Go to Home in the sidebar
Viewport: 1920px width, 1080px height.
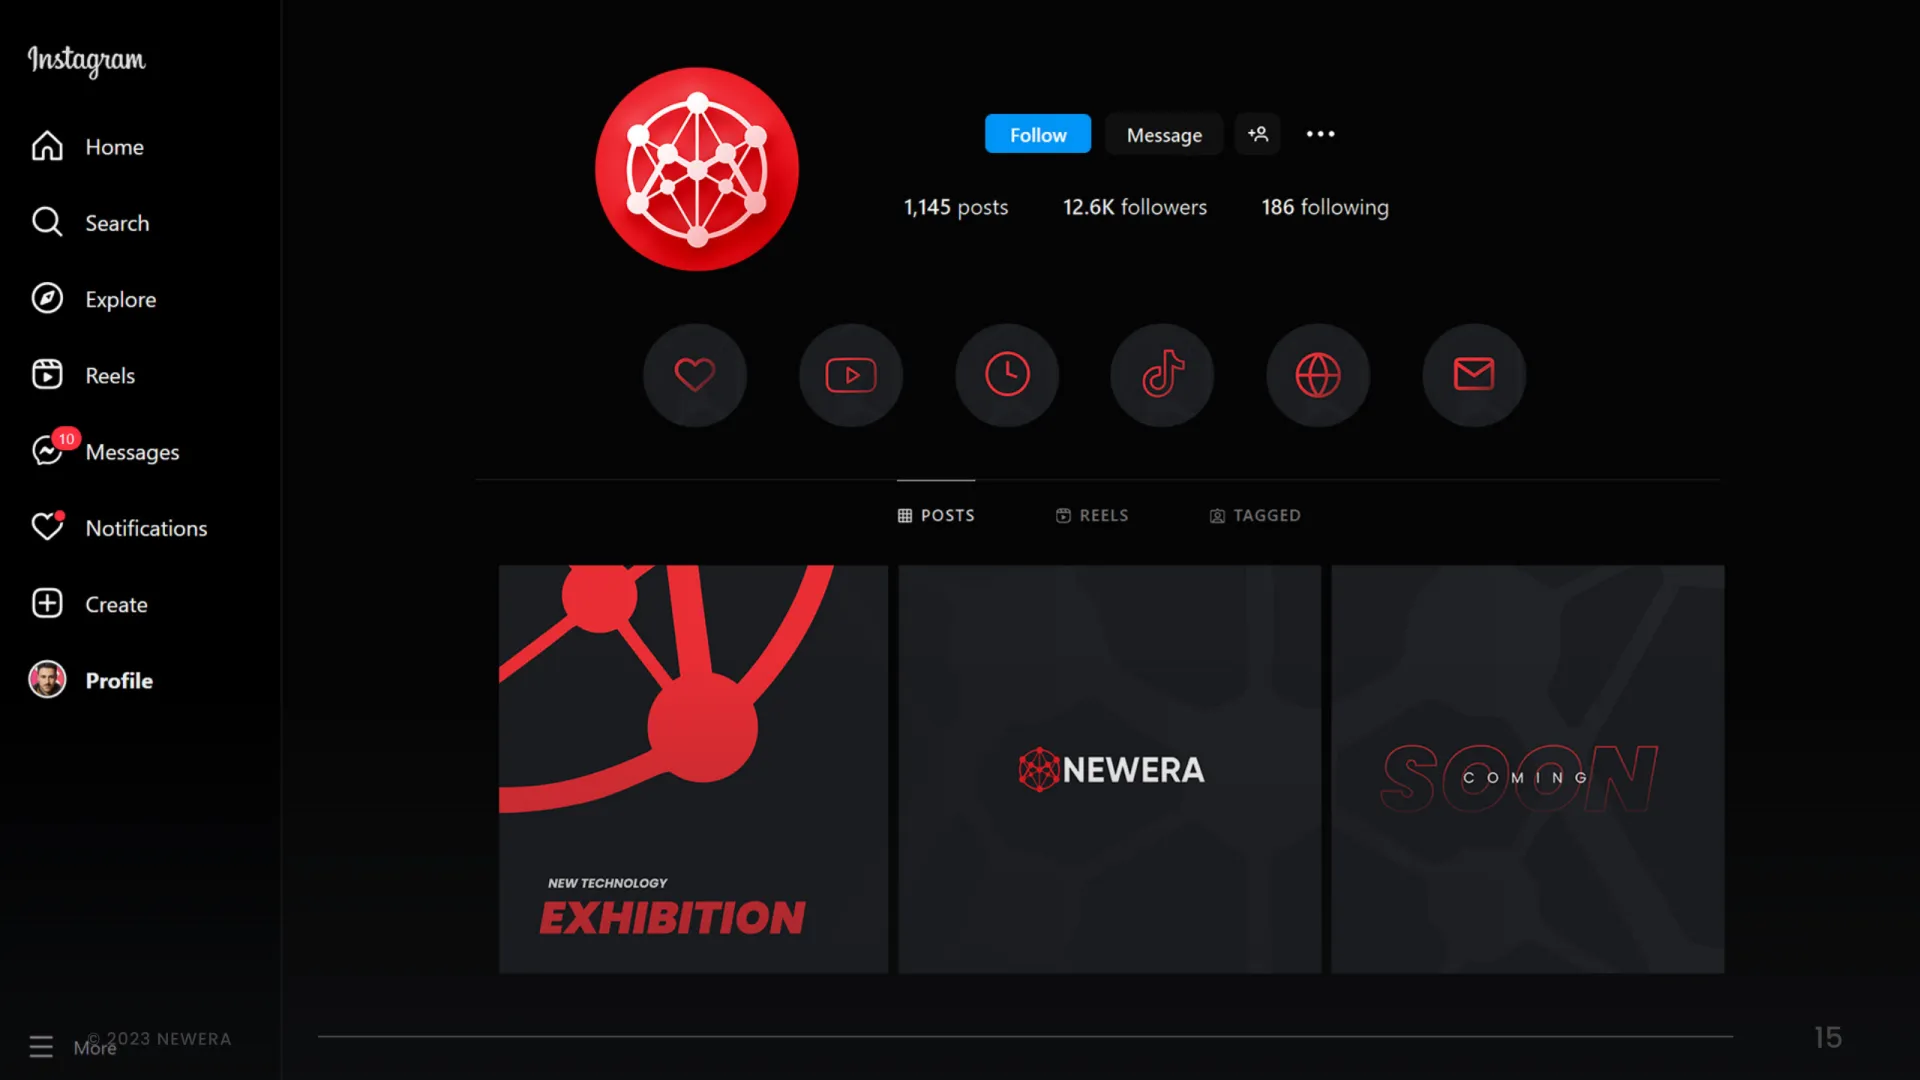pos(114,147)
